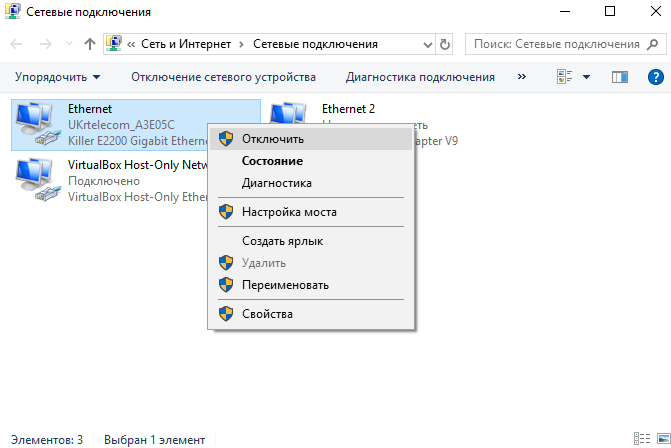
Task: Click Диагностика подключения in the toolbar
Action: pos(420,77)
